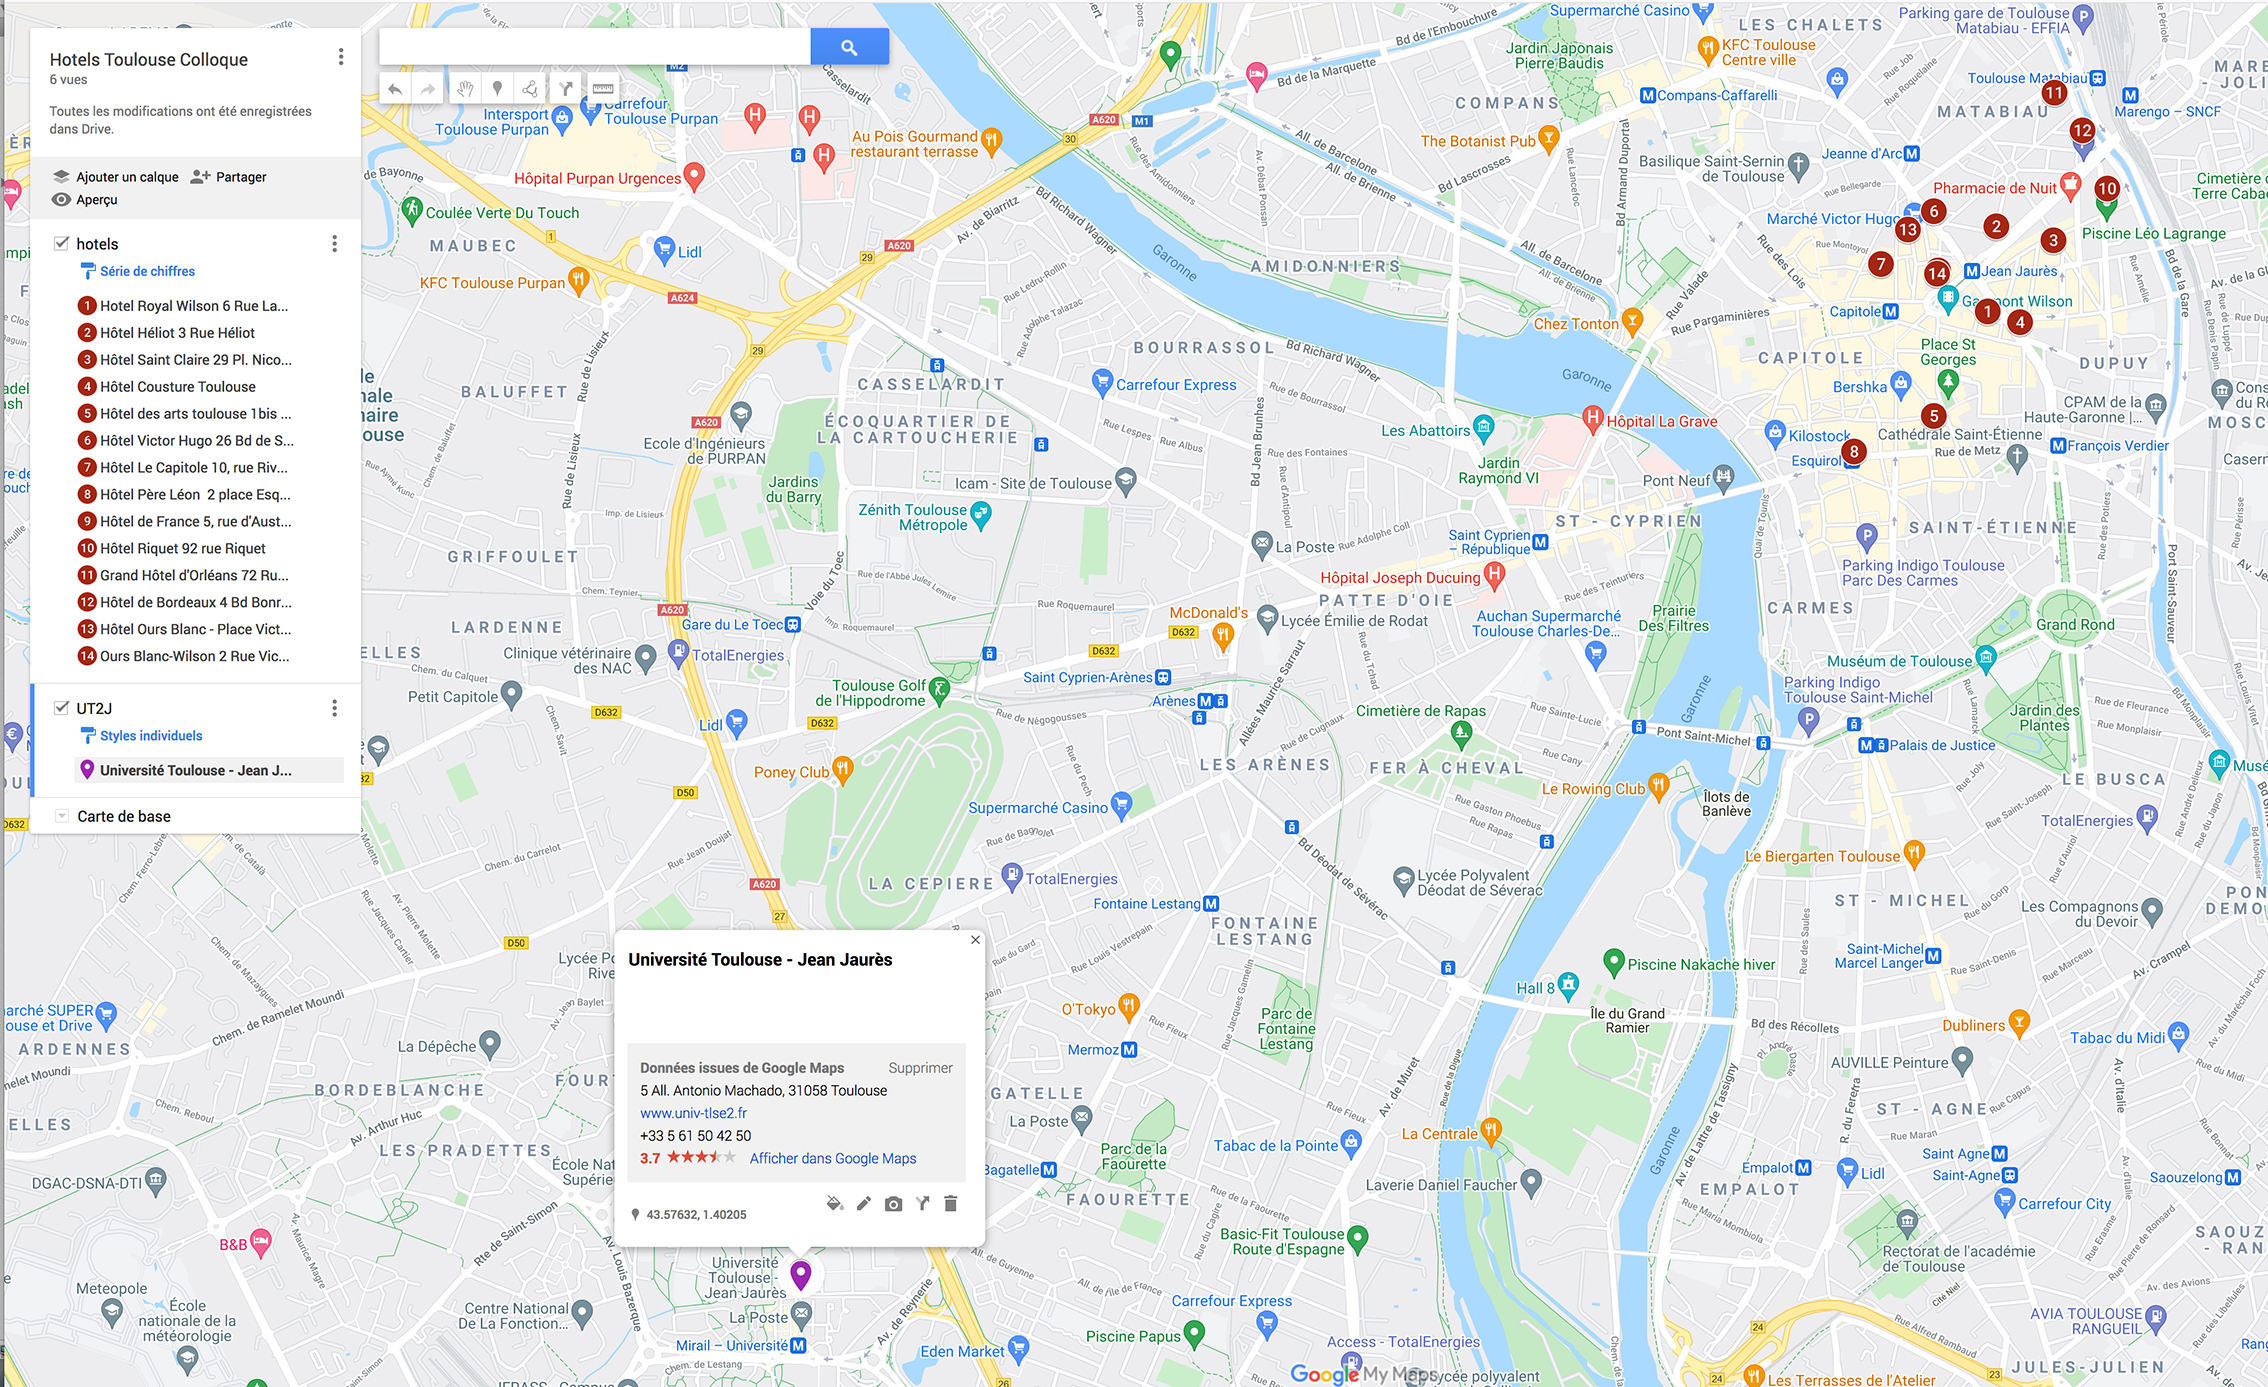2268x1387 pixels.
Task: Click the undo arrow in the toolbar
Action: pyautogui.click(x=395, y=89)
